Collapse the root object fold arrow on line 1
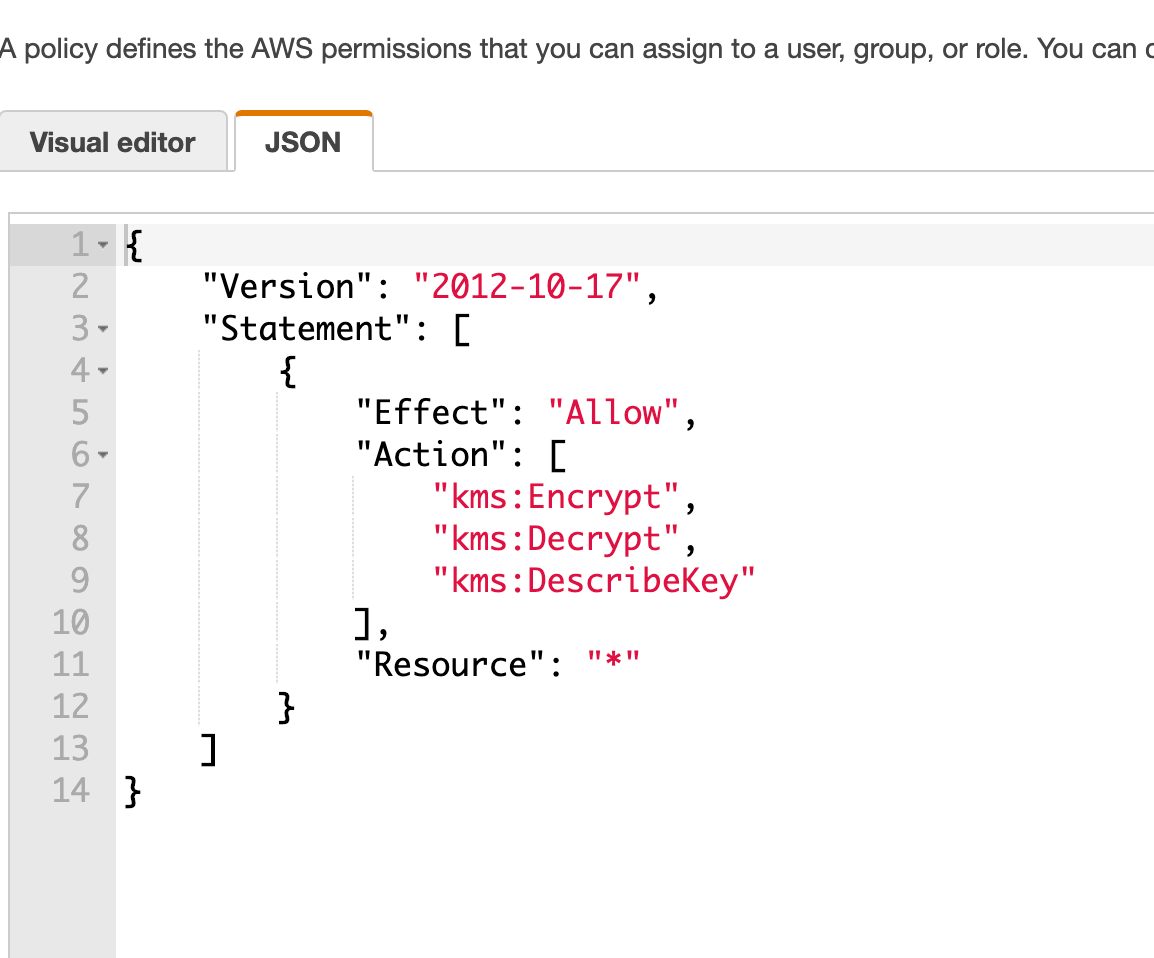The image size is (1154, 958). [x=103, y=245]
